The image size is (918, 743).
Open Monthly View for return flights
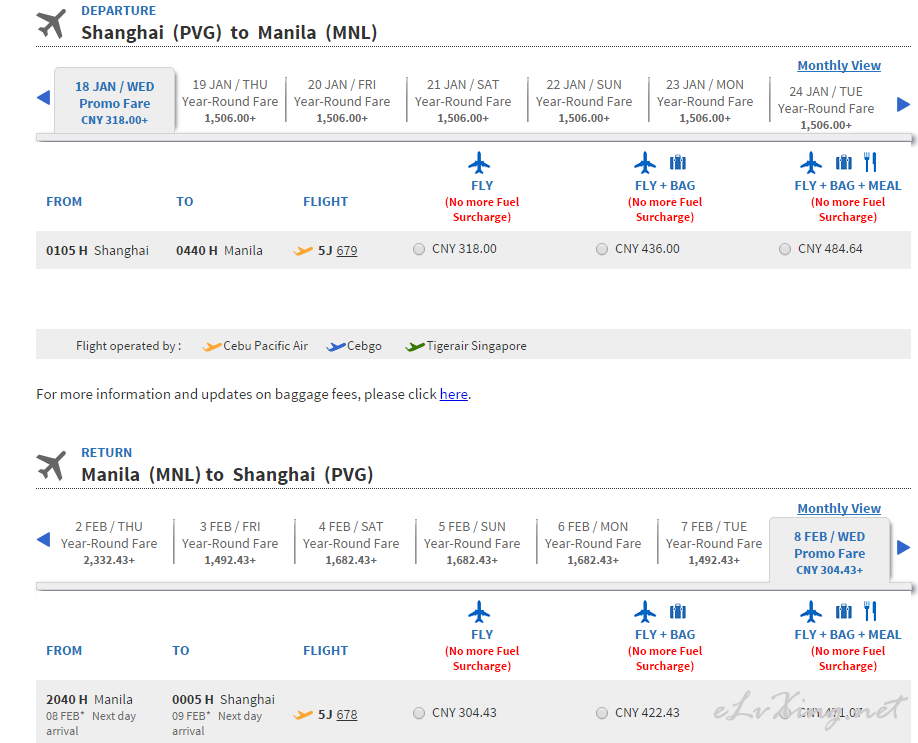[x=838, y=508]
